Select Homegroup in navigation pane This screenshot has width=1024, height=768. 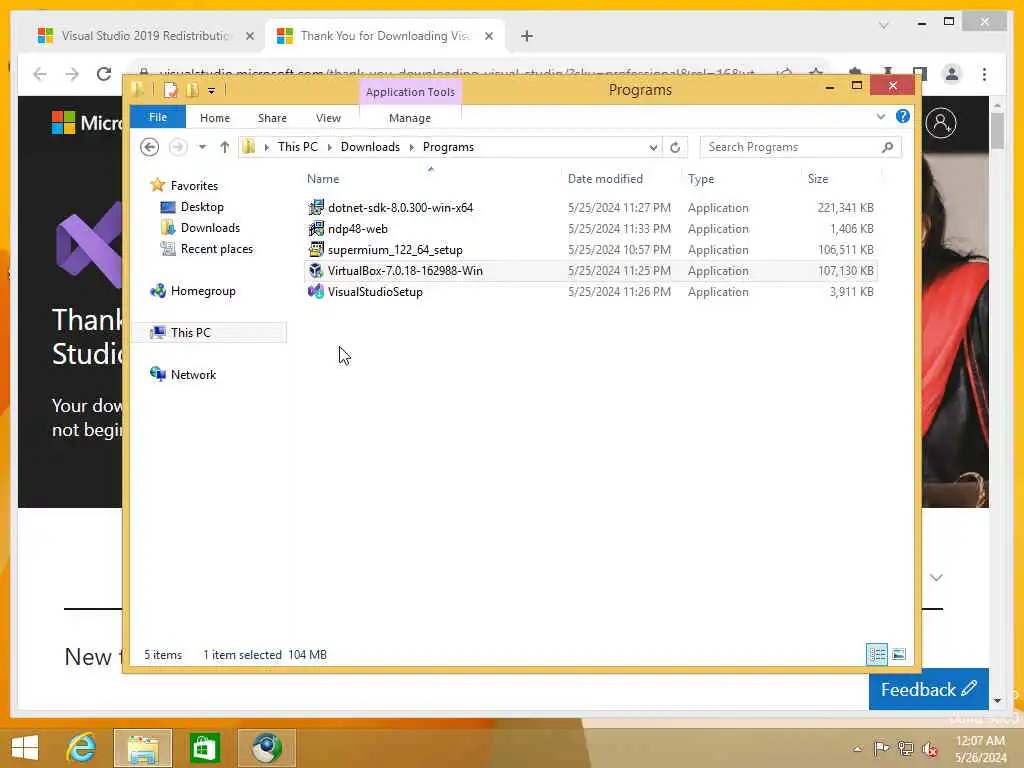202,291
